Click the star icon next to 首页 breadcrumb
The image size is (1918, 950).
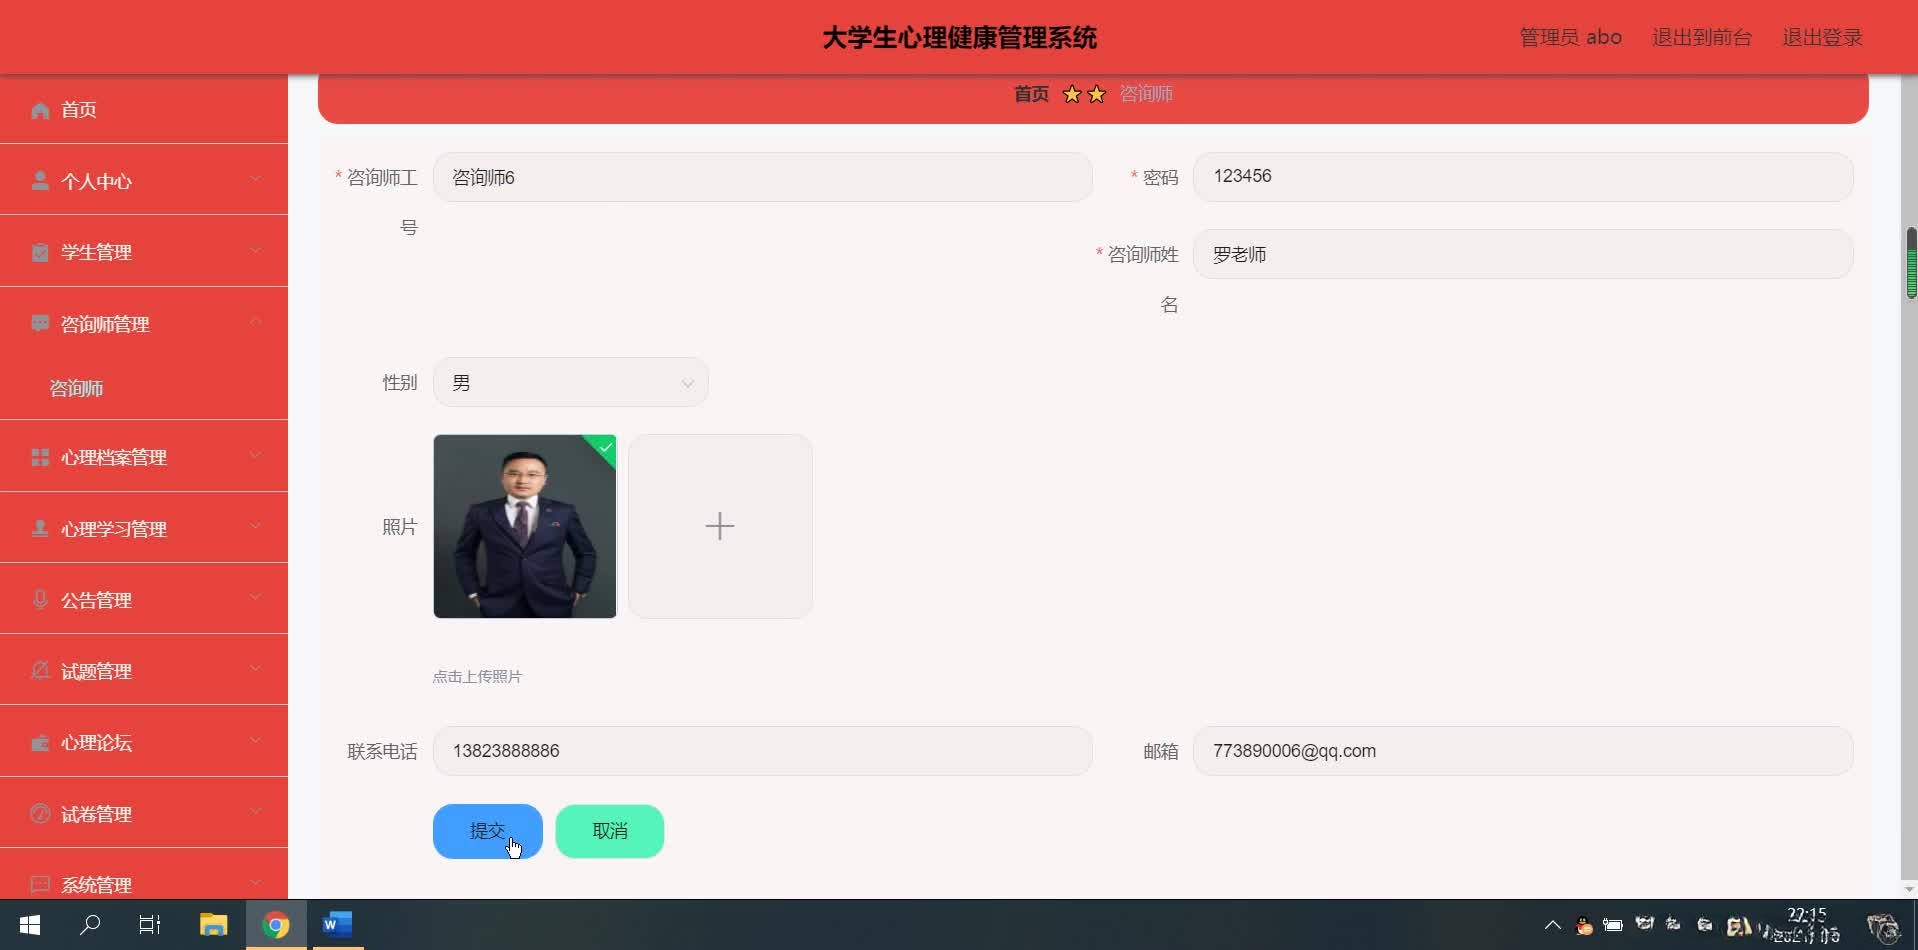pos(1071,93)
